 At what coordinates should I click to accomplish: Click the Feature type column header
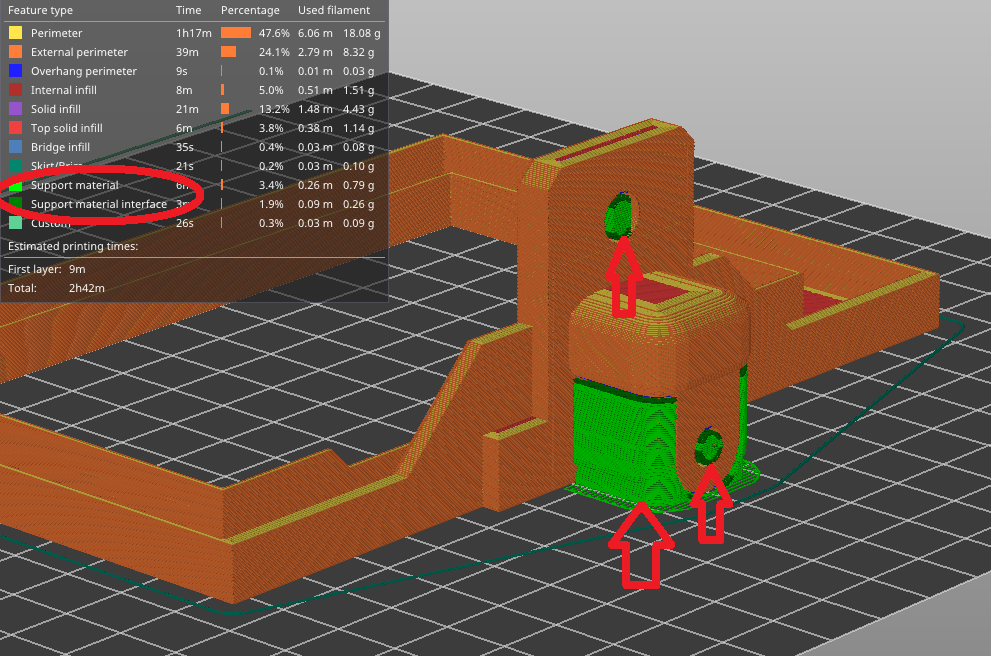(x=40, y=10)
